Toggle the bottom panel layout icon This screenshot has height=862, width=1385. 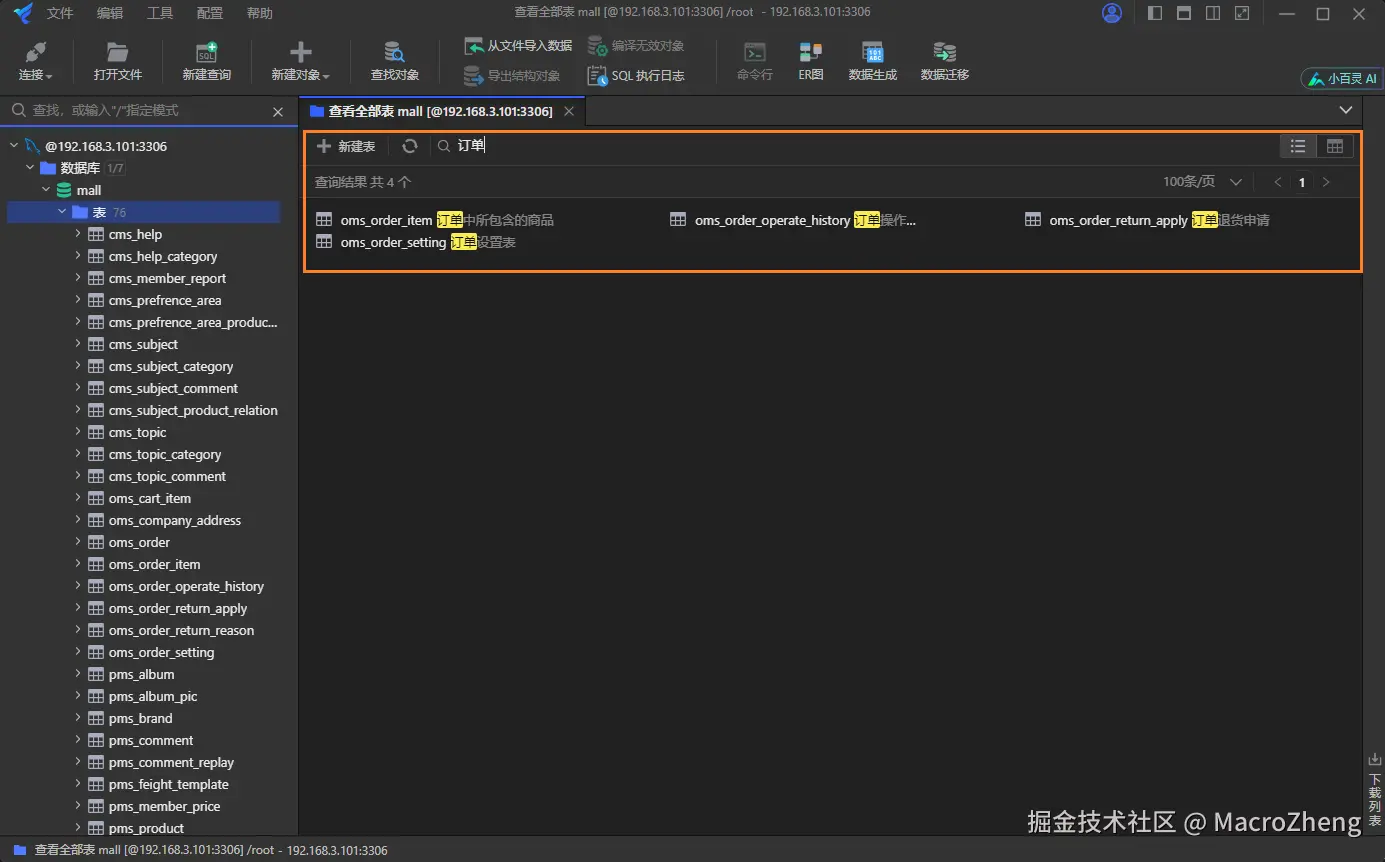(1184, 13)
